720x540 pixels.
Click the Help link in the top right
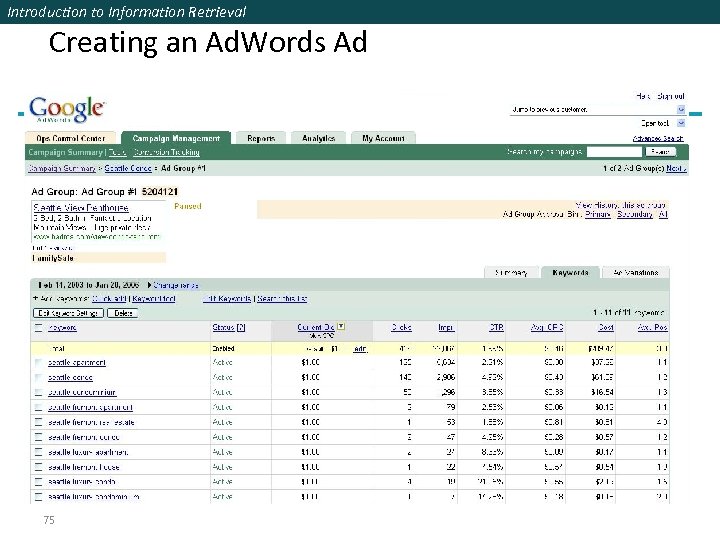[x=643, y=96]
